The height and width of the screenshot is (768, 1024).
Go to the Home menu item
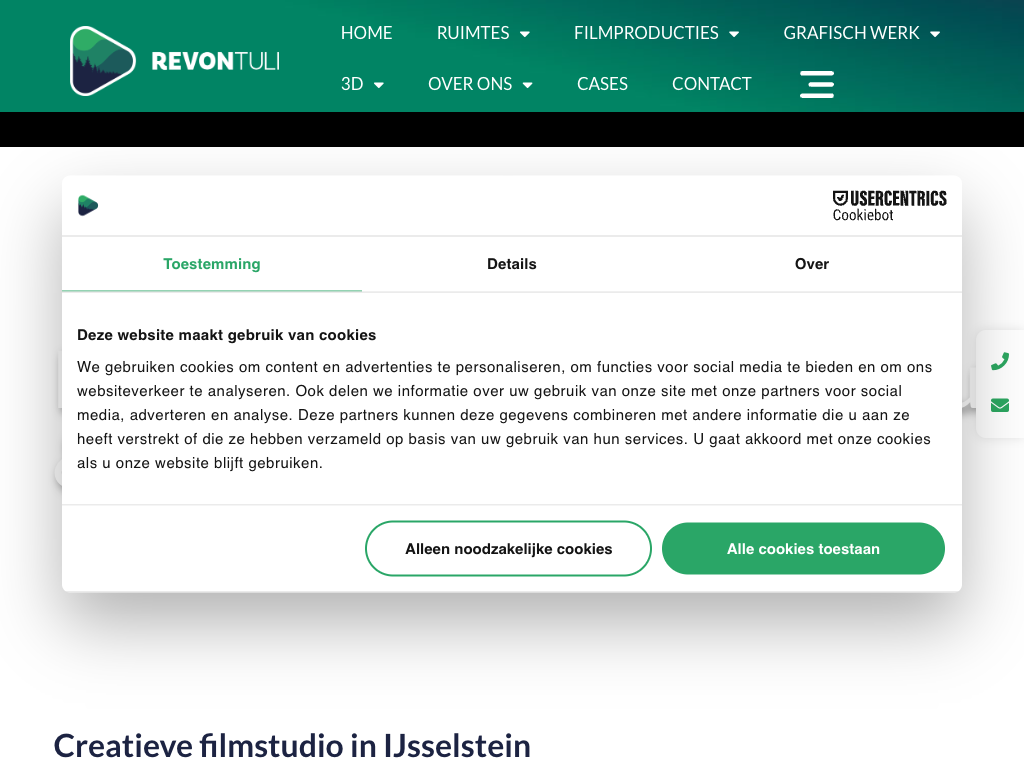click(366, 33)
